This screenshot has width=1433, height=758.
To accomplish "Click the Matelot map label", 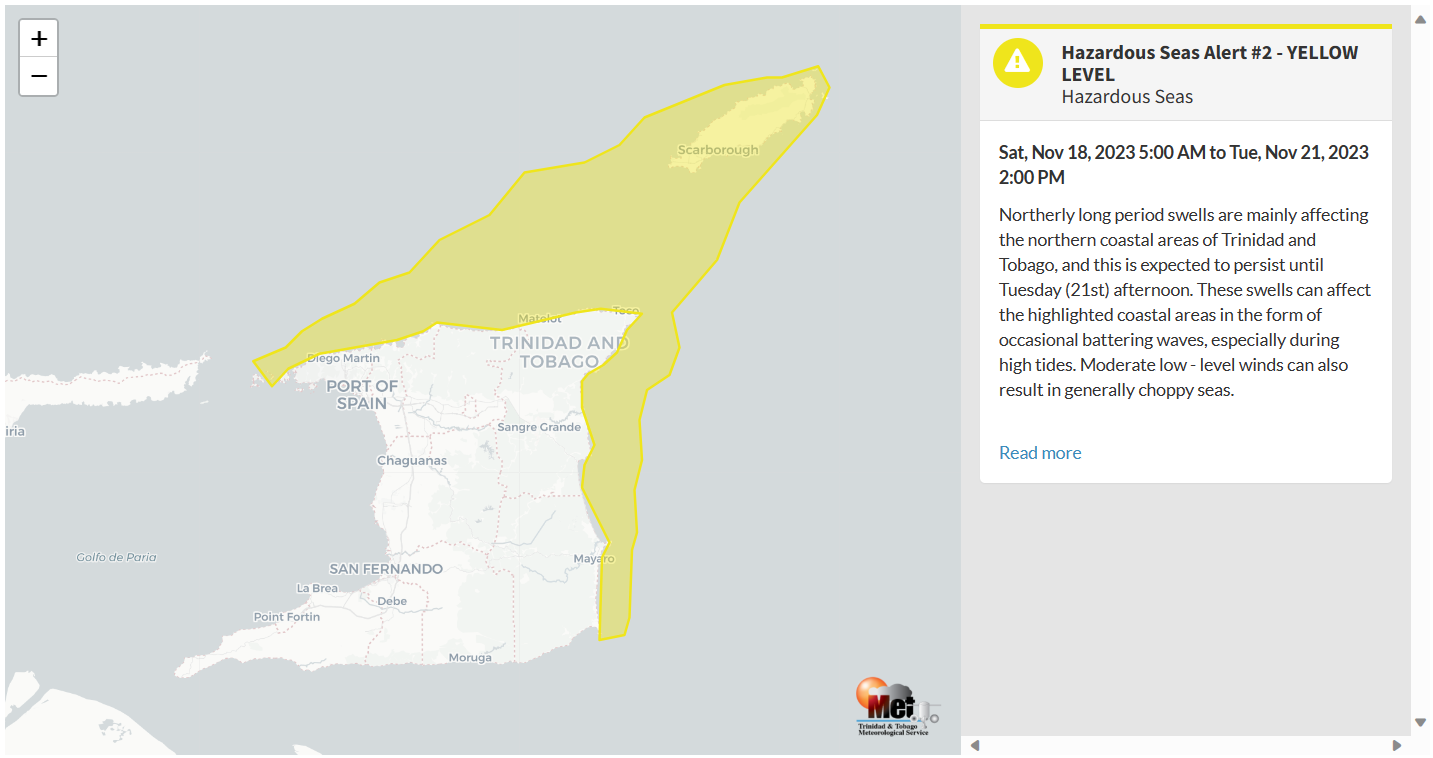I will tap(540, 319).
